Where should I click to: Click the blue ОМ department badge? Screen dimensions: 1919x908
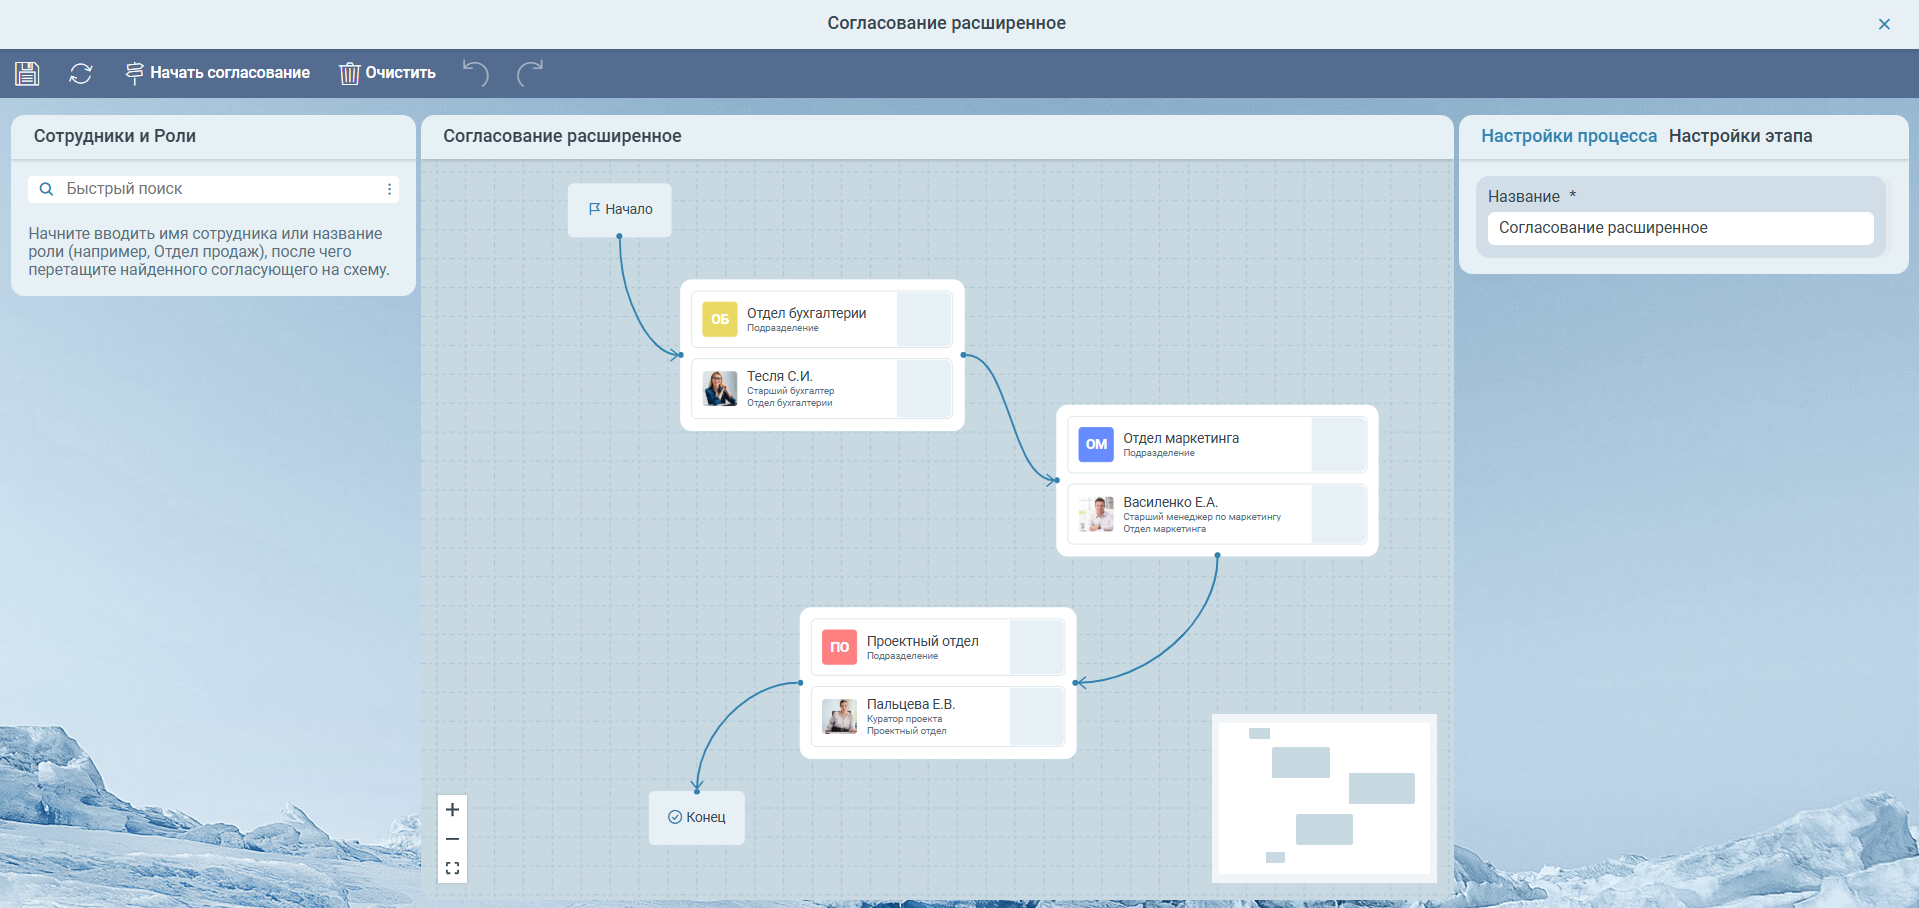coord(1096,444)
